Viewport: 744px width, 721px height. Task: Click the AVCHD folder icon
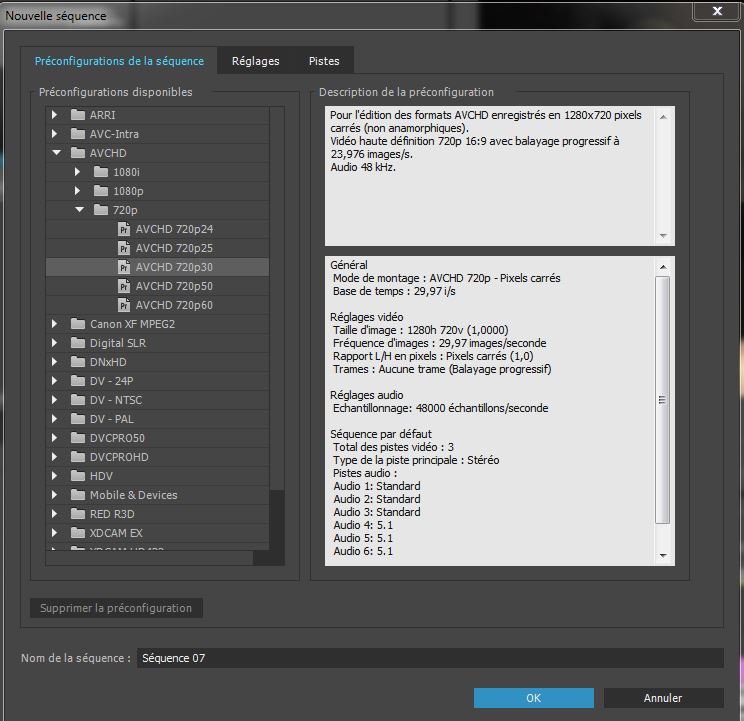click(77, 153)
